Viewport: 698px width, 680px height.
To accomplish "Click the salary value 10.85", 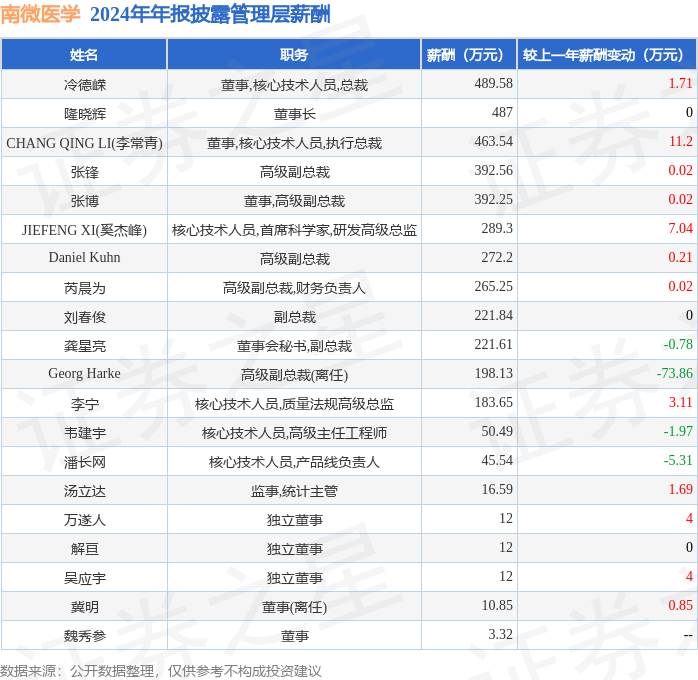I will (497, 605).
